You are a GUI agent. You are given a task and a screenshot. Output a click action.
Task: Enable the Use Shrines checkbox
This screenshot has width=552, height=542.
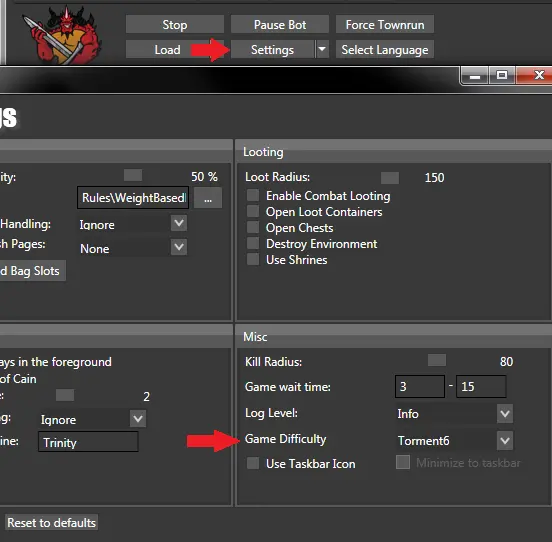(x=253, y=259)
